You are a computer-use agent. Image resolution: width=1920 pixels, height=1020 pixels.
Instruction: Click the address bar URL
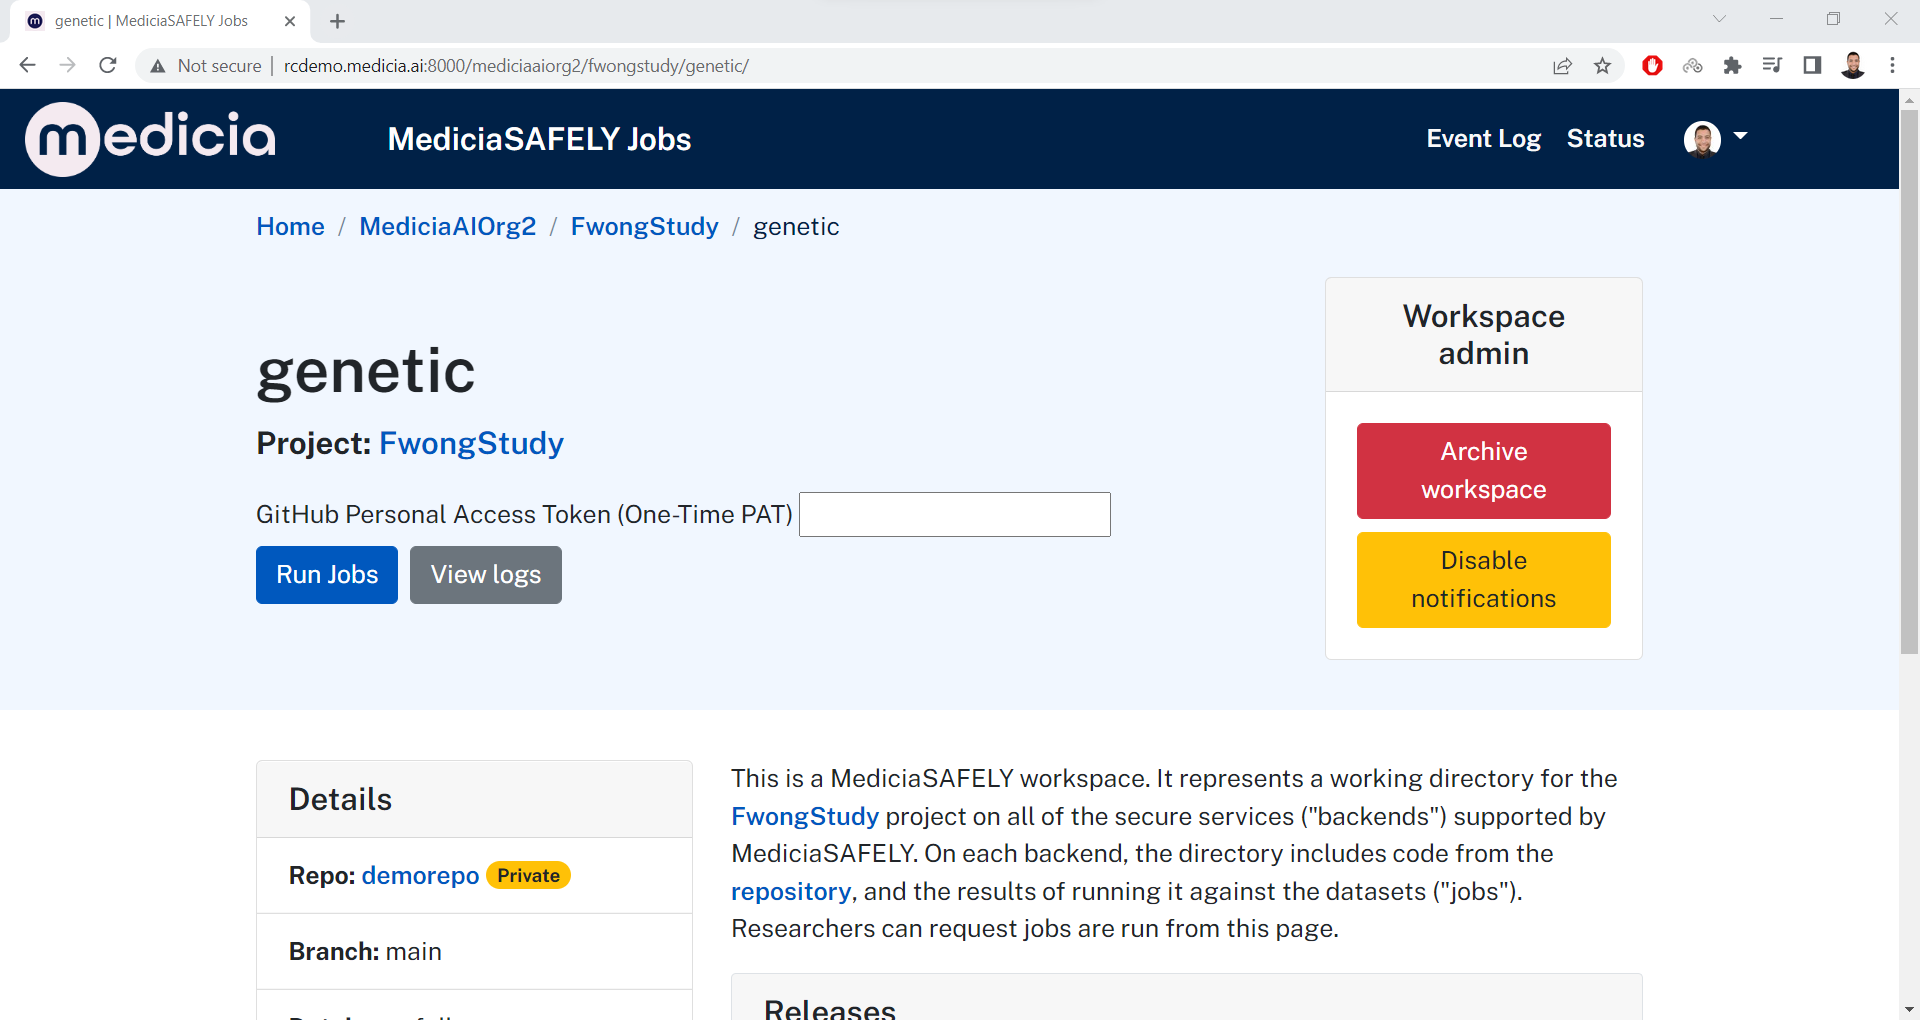point(516,66)
